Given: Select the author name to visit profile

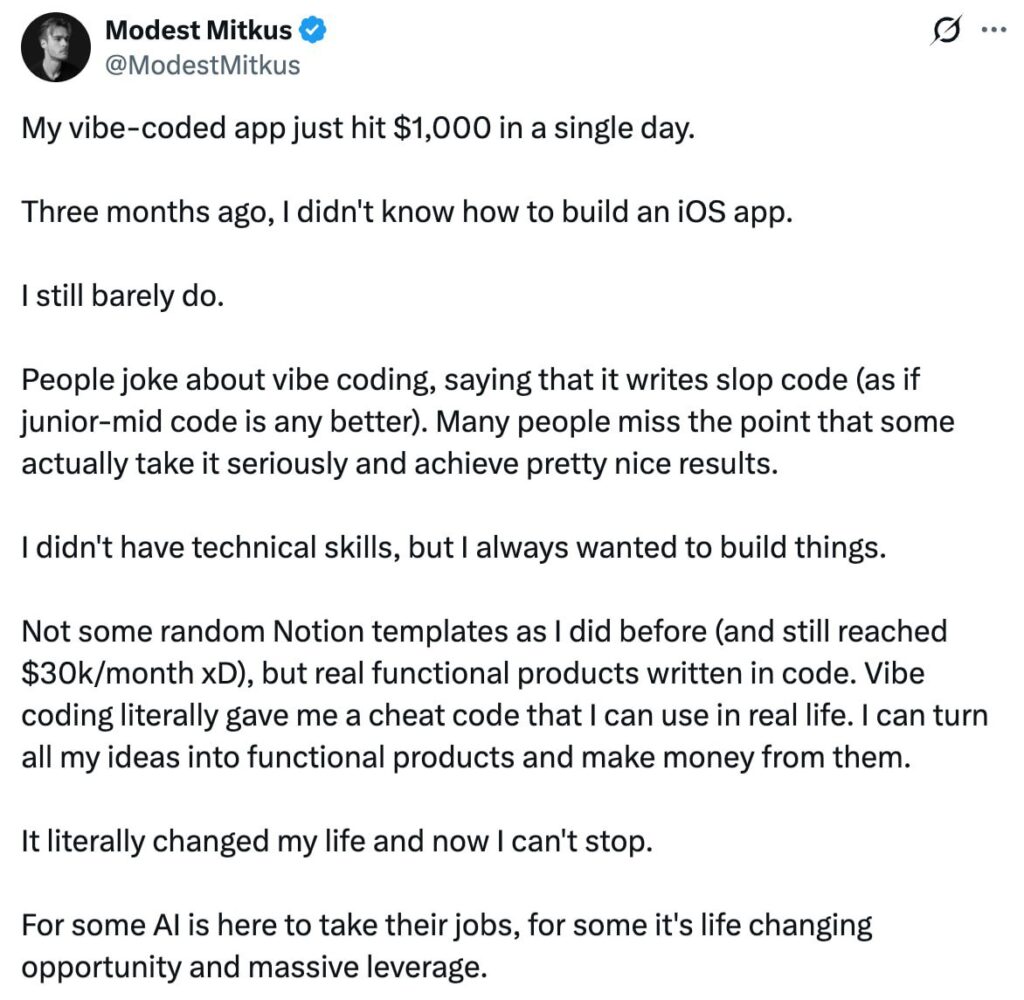Looking at the screenshot, I should tap(199, 29).
